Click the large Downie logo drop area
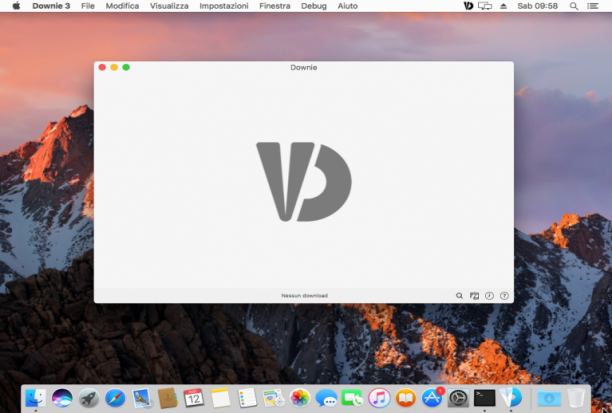 click(x=304, y=182)
